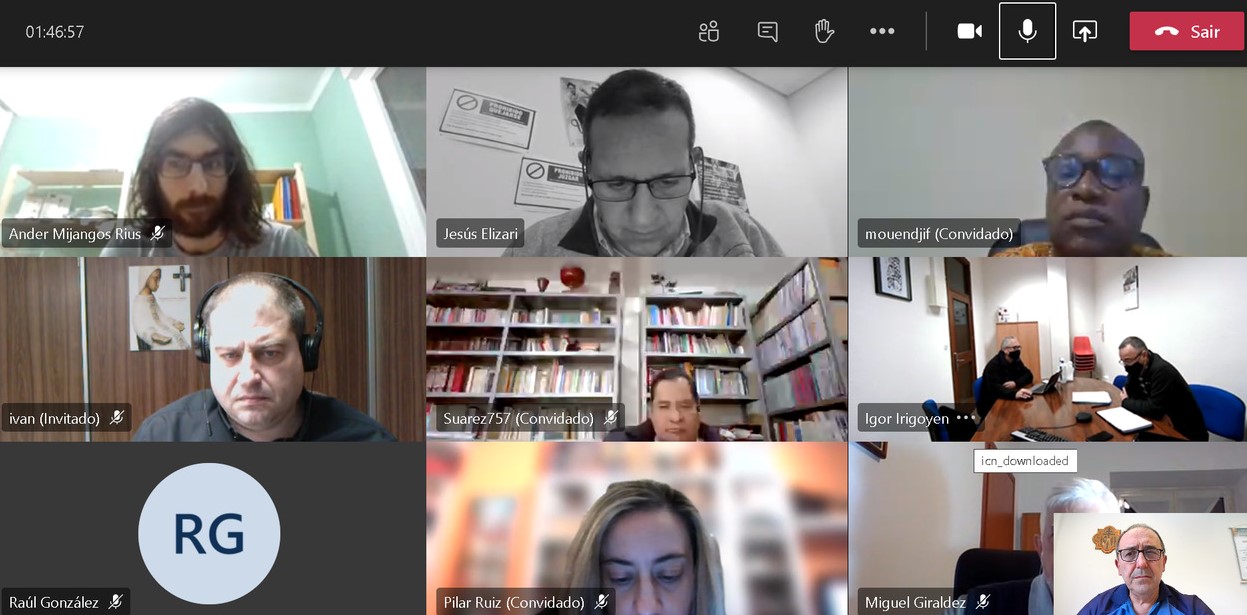Click the meeting timer 01:46:57
The height and width of the screenshot is (615, 1247).
pyautogui.click(x=55, y=32)
